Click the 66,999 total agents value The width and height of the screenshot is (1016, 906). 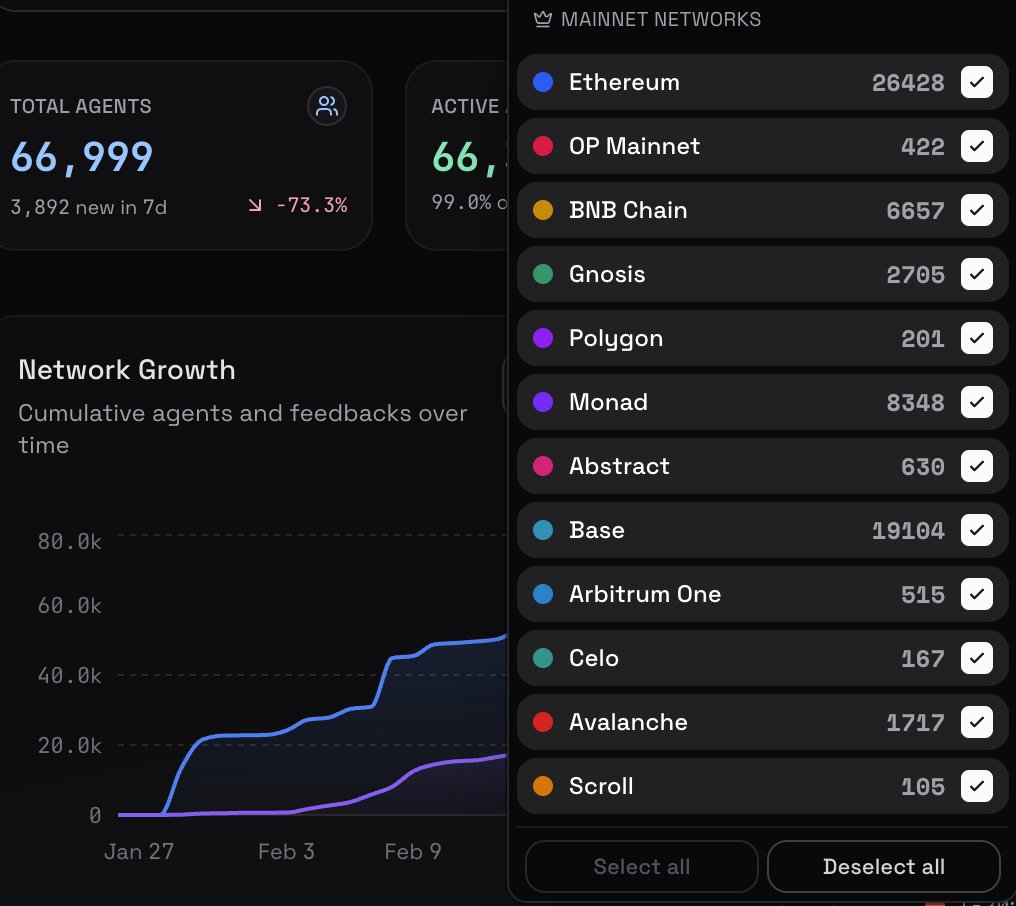pyautogui.click(x=82, y=157)
